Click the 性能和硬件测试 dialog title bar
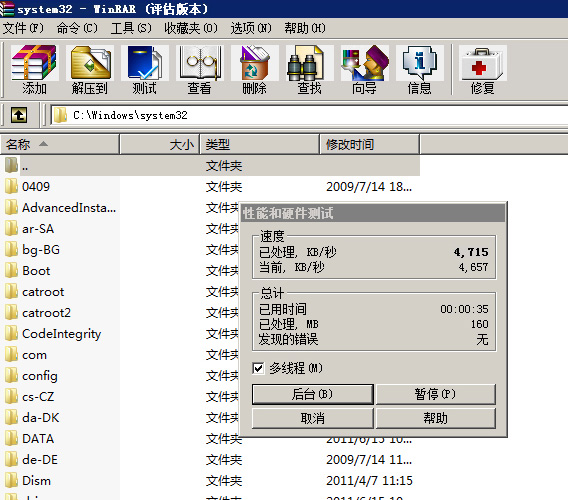The width and height of the screenshot is (568, 500). click(373, 213)
